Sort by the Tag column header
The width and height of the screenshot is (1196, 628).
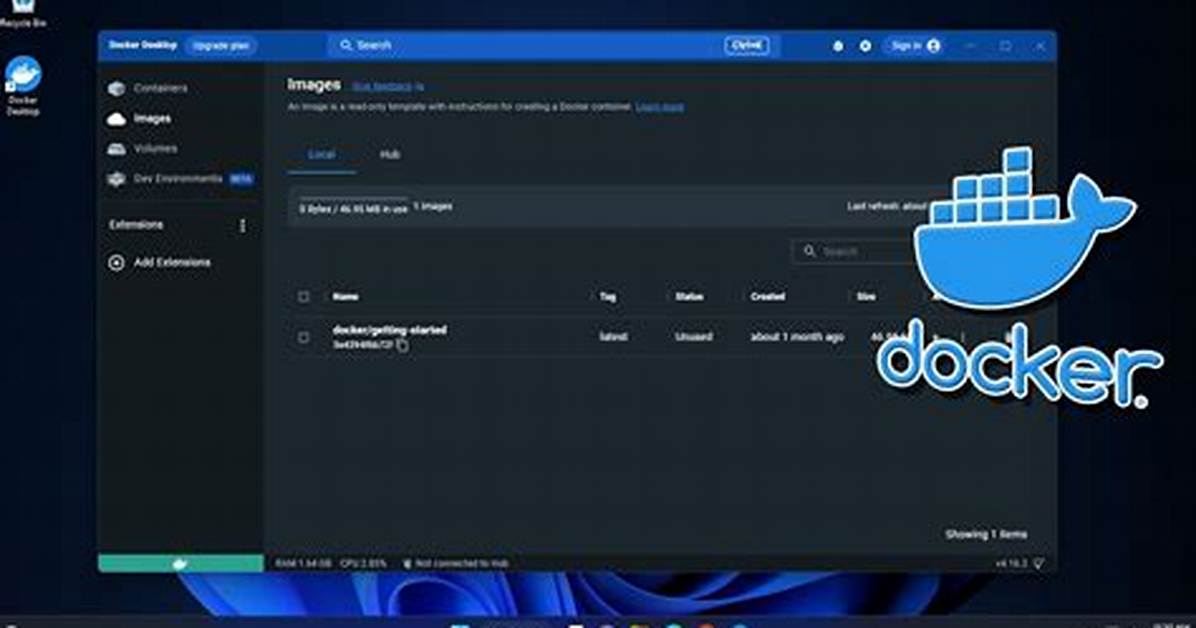608,297
